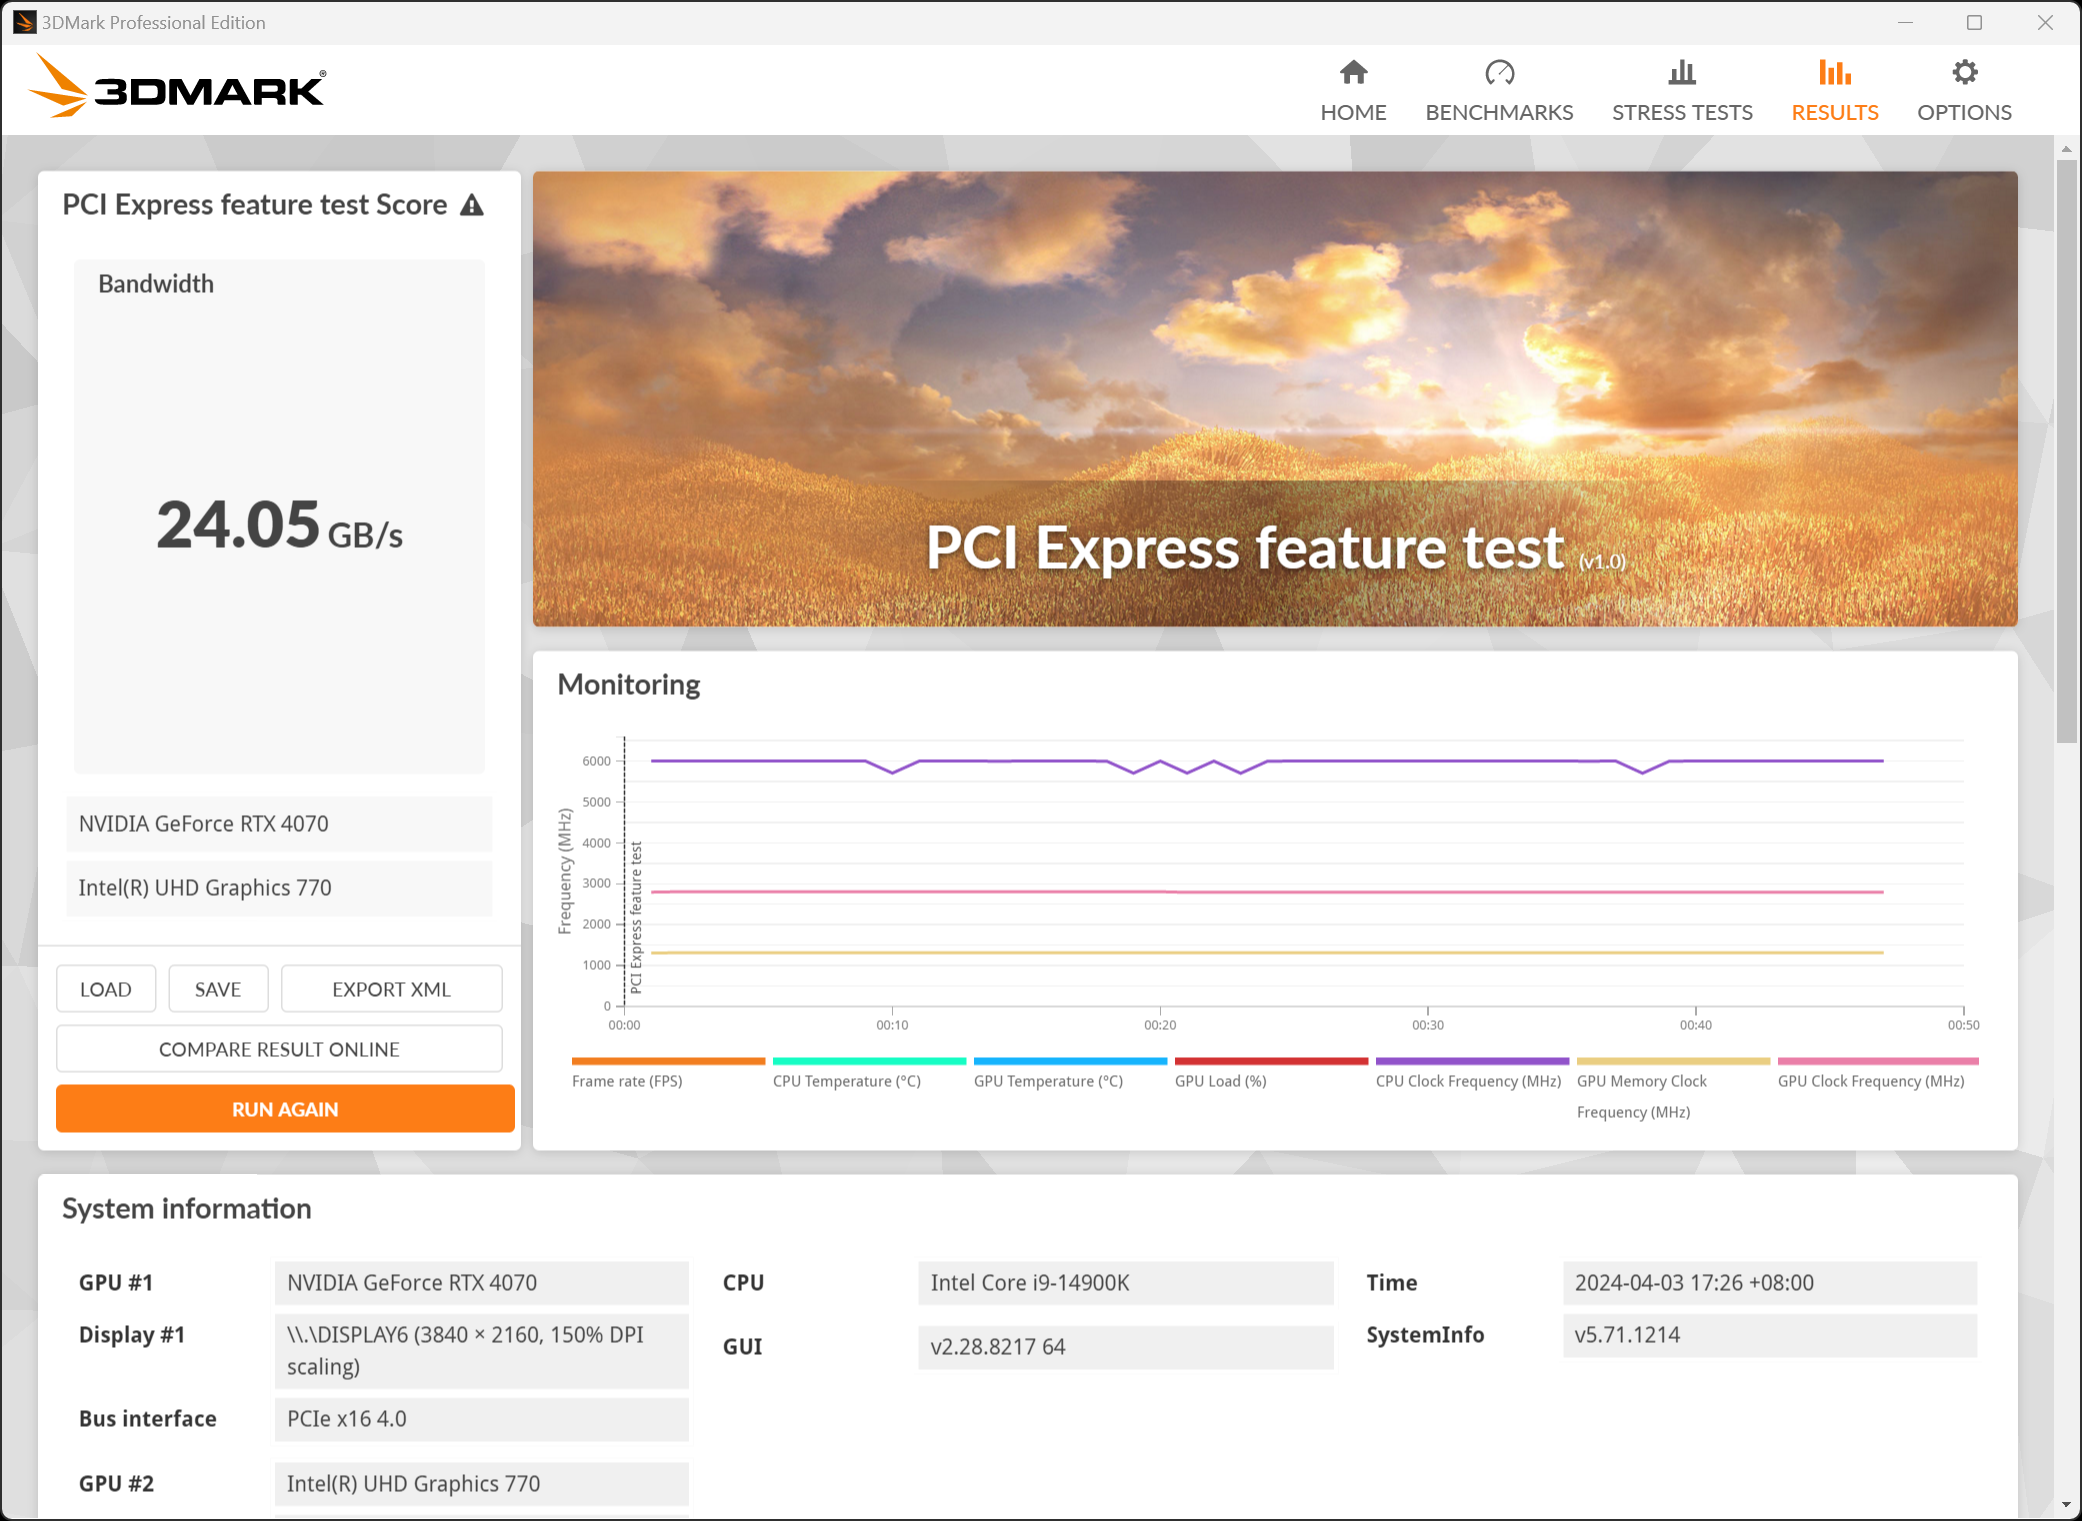
Task: Click COMPARE RESULT ONLINE button
Action: pos(279,1049)
